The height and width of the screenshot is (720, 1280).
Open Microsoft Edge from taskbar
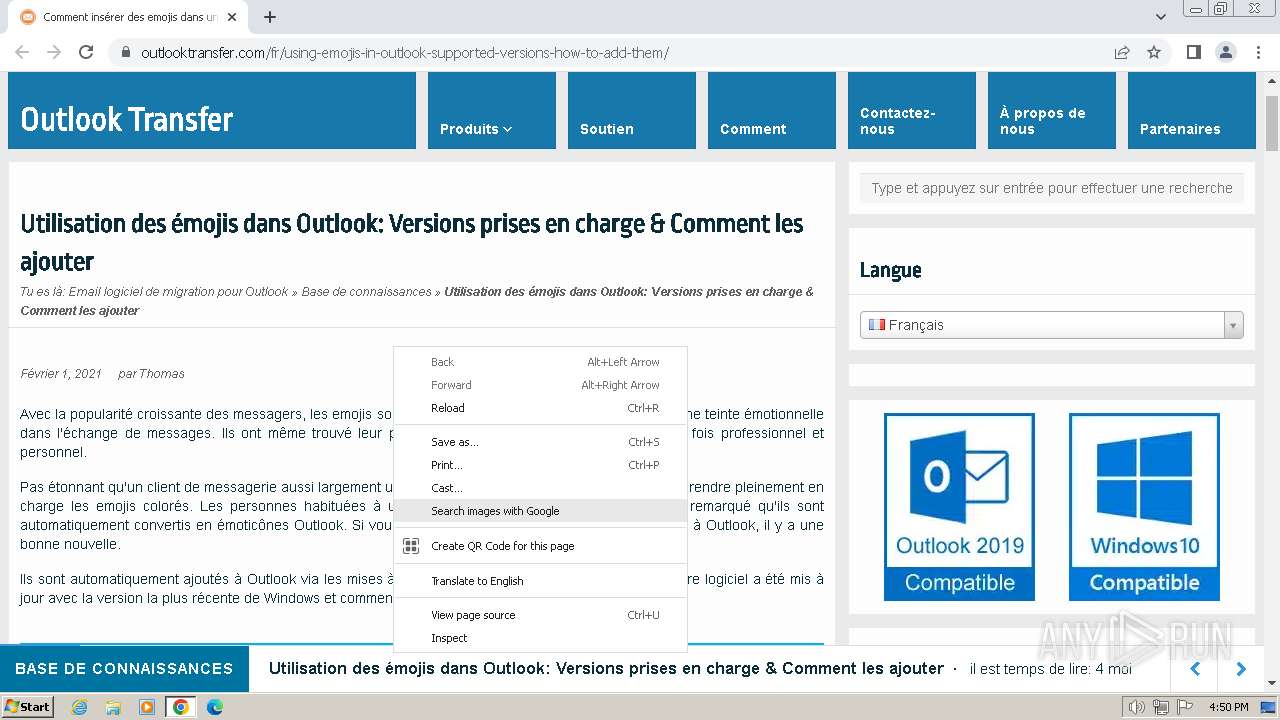[x=215, y=707]
